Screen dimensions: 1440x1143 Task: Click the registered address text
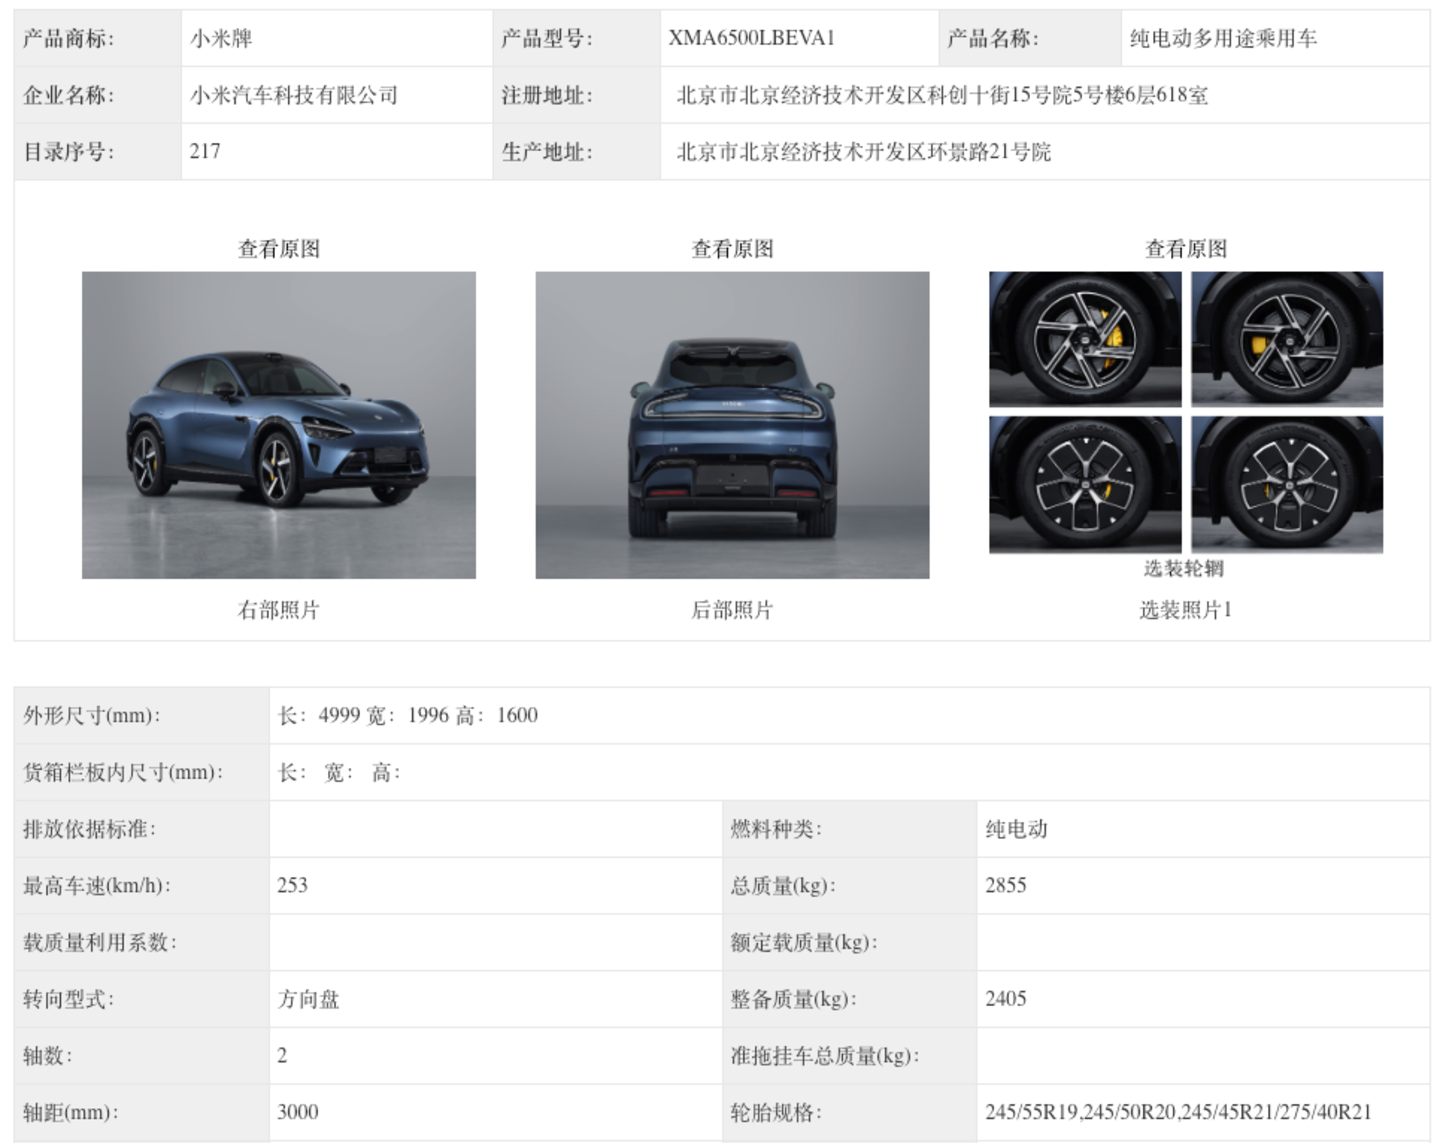(x=942, y=96)
